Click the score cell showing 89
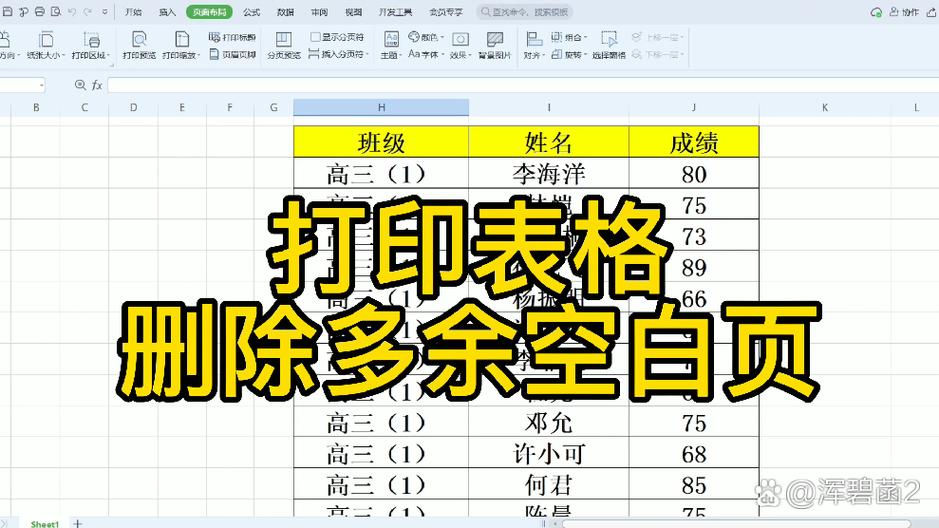939x528 pixels. coord(693,267)
